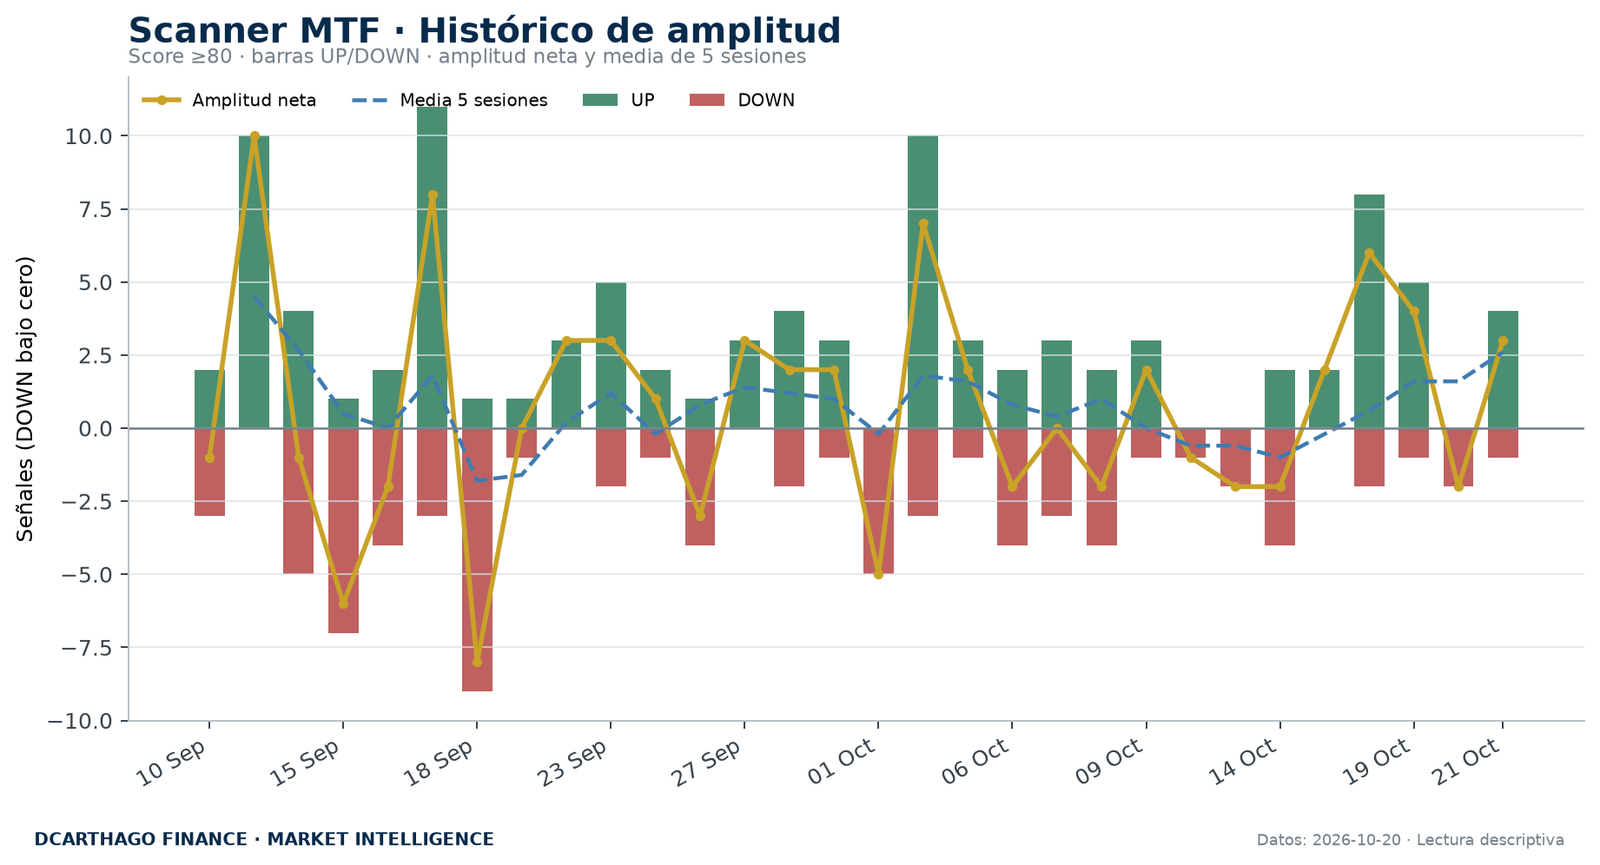This screenshot has height=865, width=1600.
Task: Click the '27 Sep' x-axis label
Action: click(x=707, y=762)
